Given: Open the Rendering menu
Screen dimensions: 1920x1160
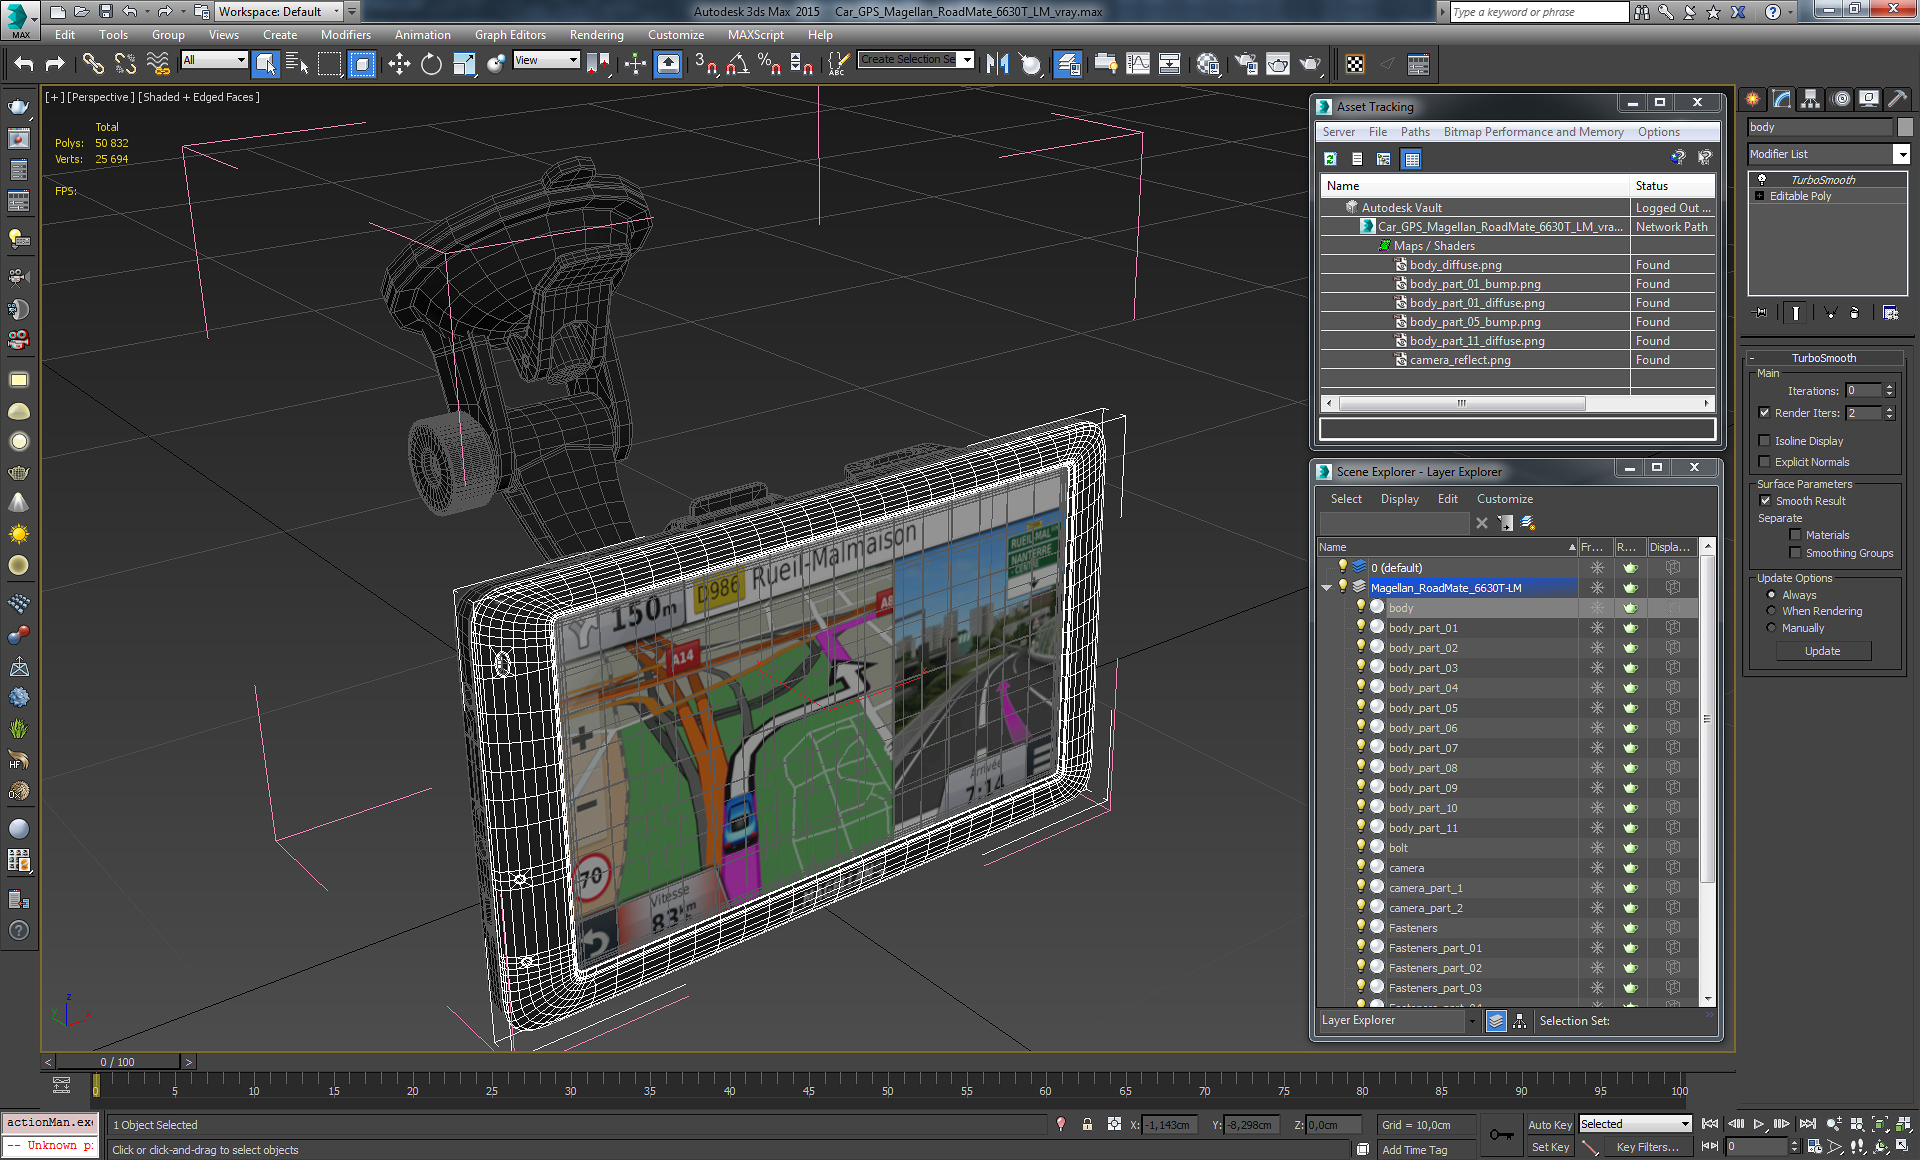Looking at the screenshot, I should (597, 35).
